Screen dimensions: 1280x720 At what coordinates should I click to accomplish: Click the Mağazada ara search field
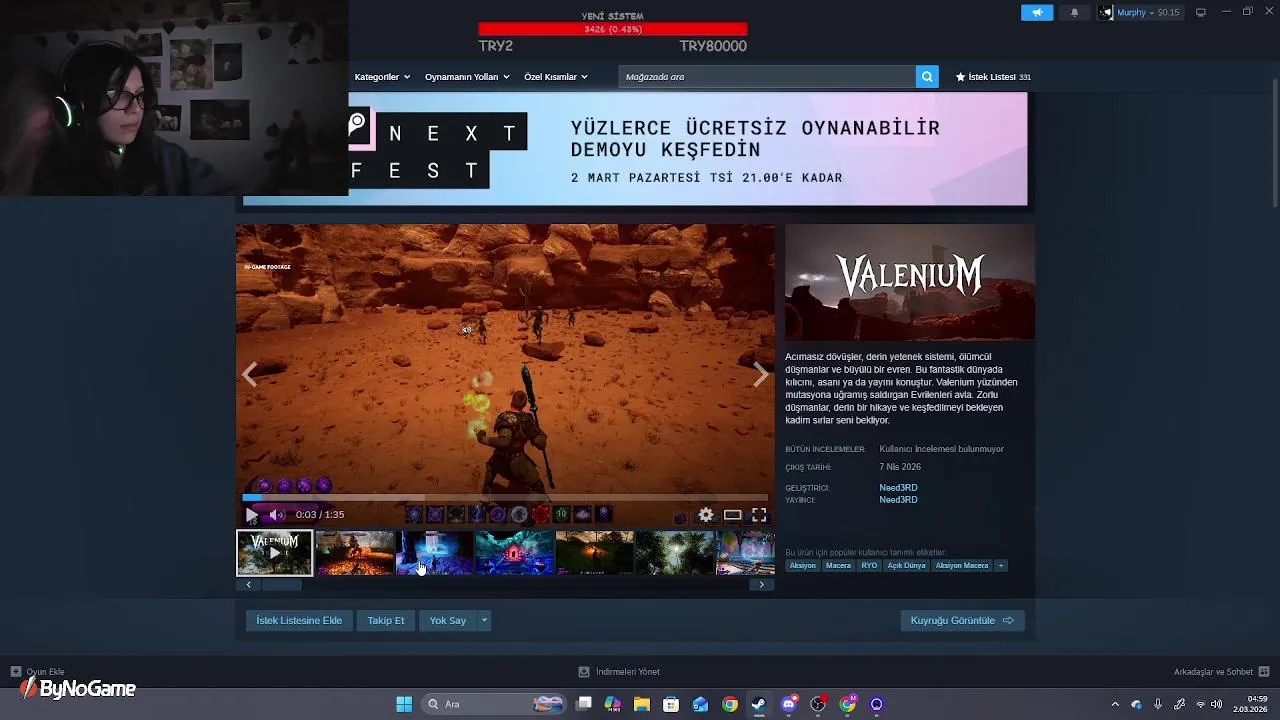click(767, 77)
